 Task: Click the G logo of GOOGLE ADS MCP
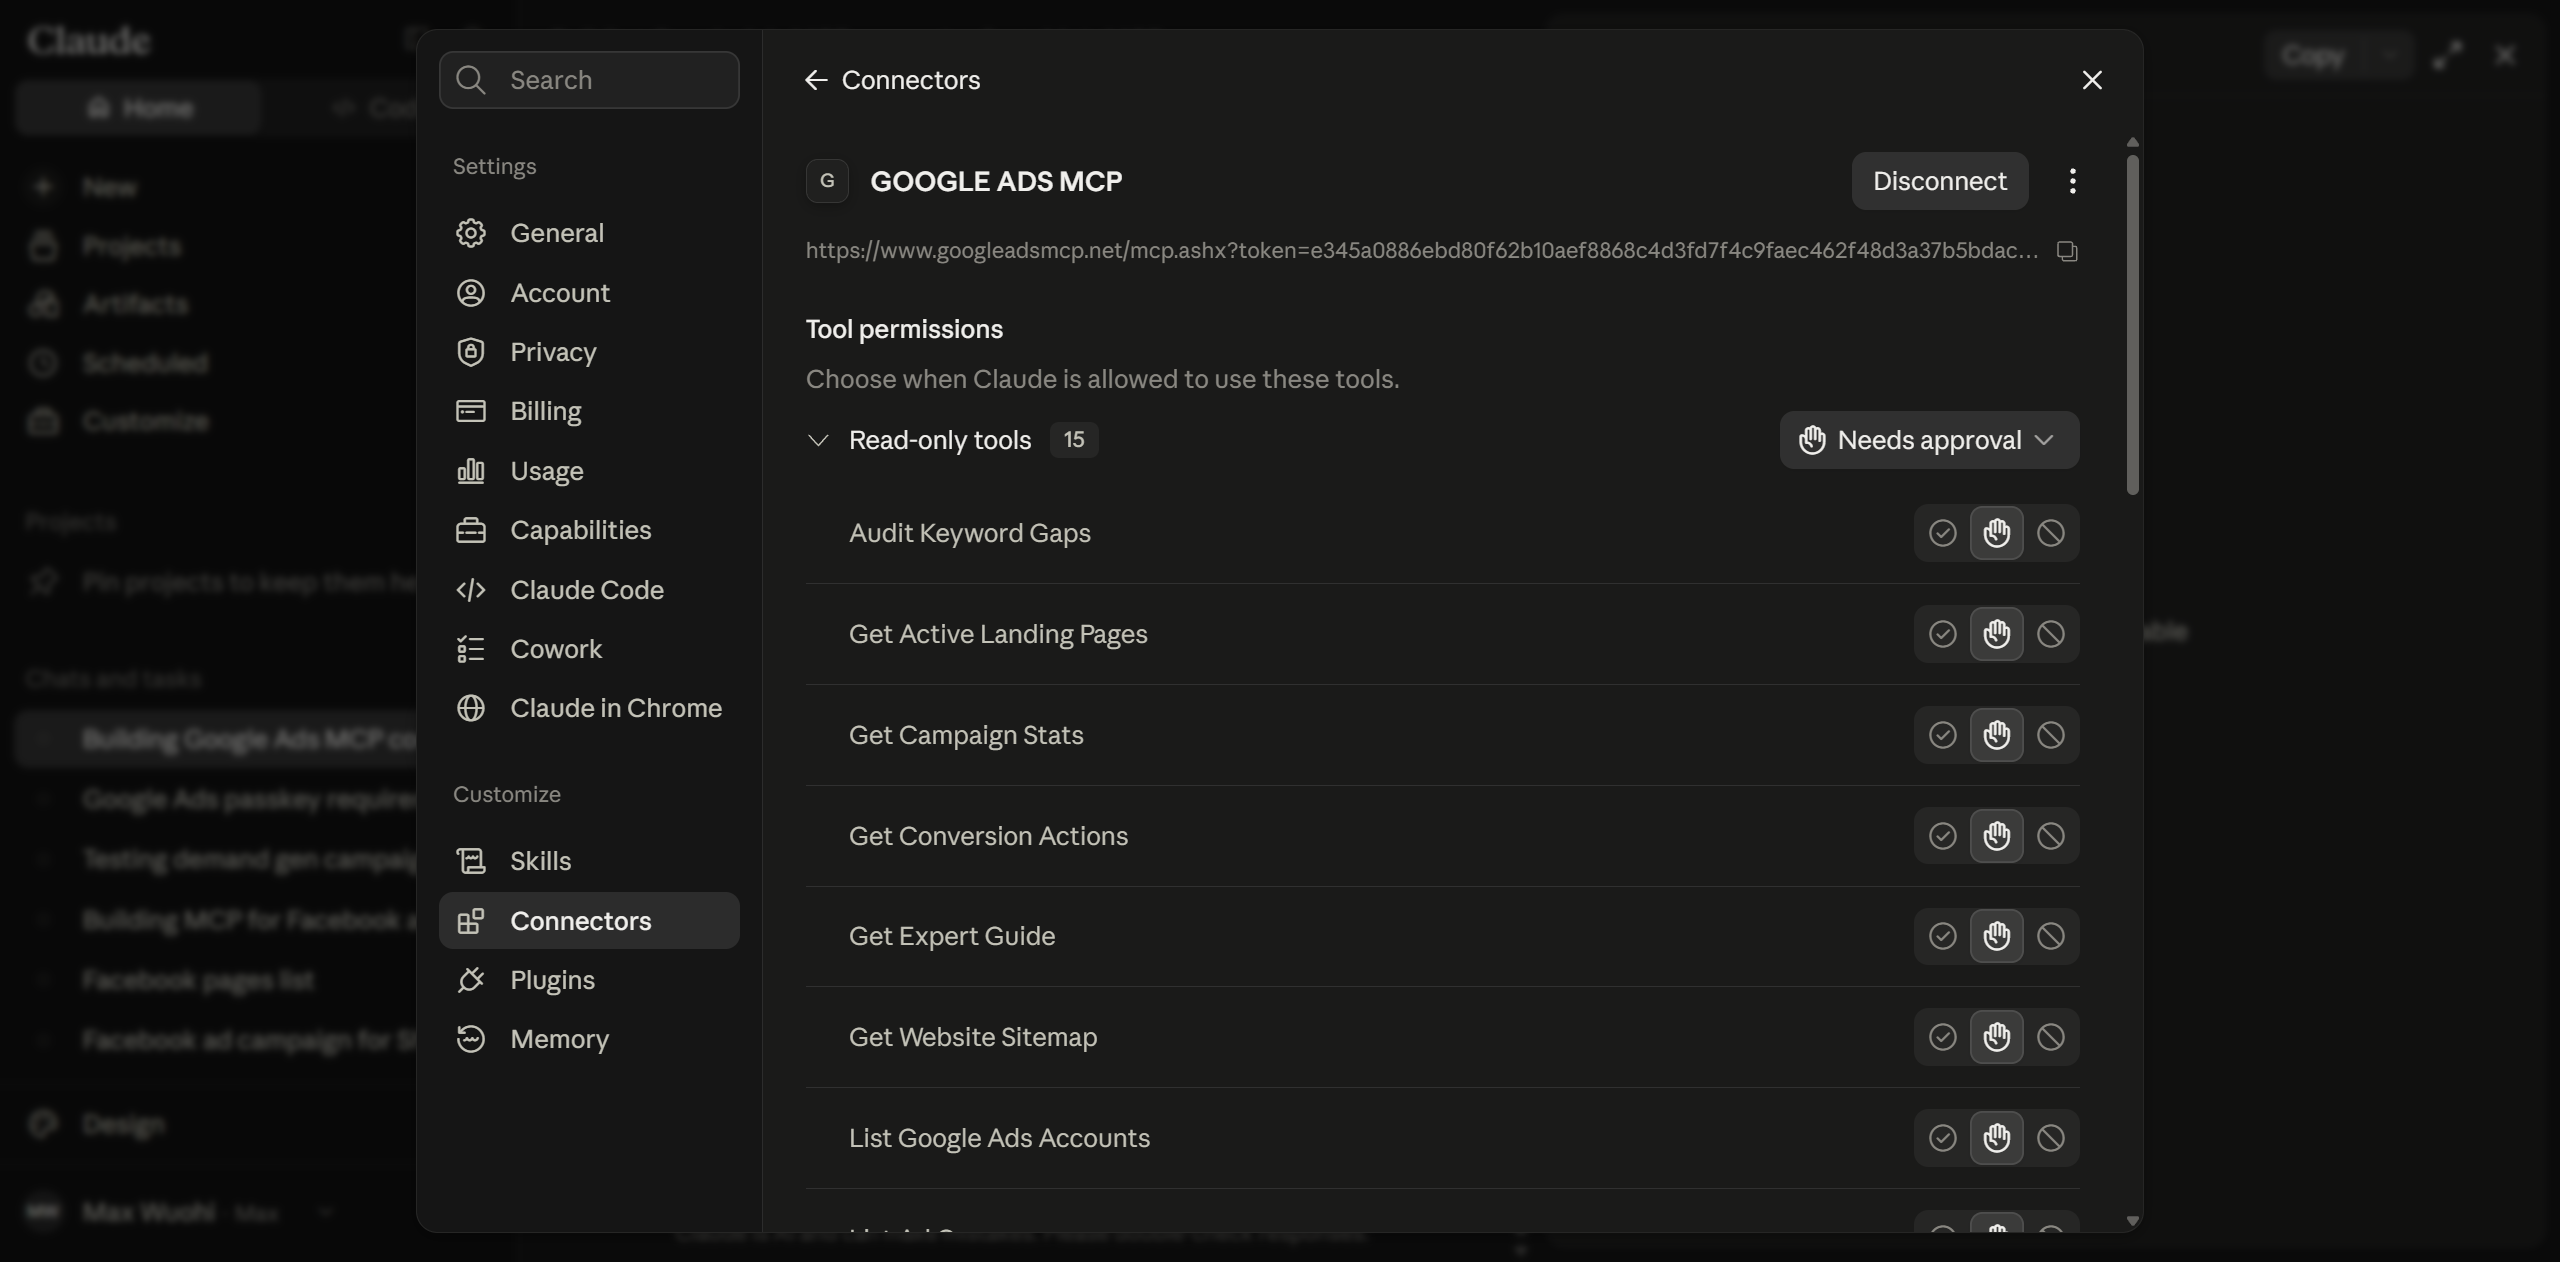click(x=827, y=181)
